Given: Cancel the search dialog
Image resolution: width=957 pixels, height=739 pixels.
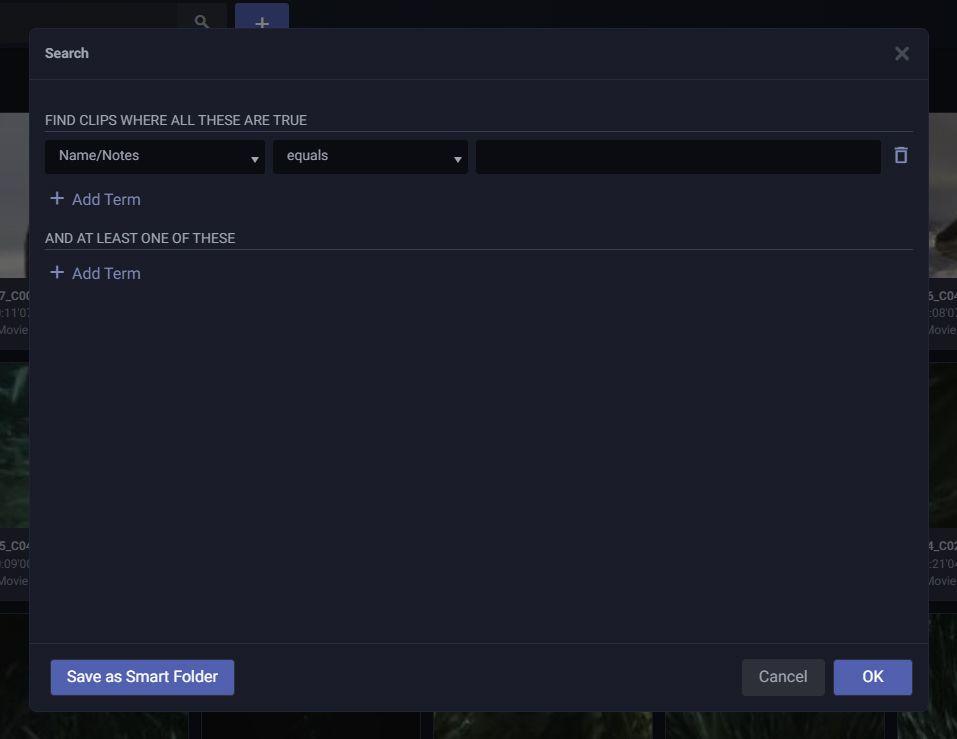Looking at the screenshot, I should coord(783,677).
